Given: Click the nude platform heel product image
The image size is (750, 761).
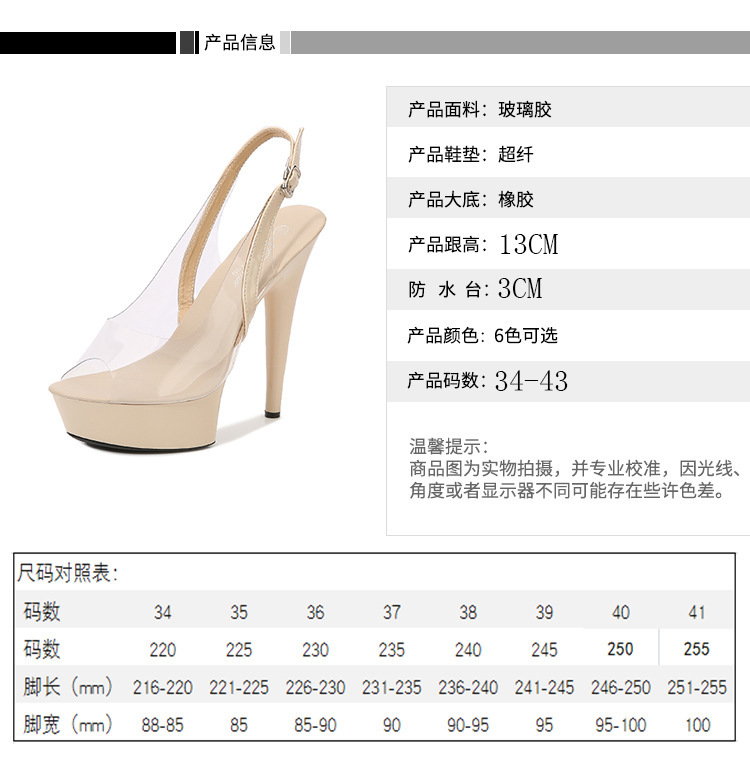Looking at the screenshot, I should click(187, 290).
